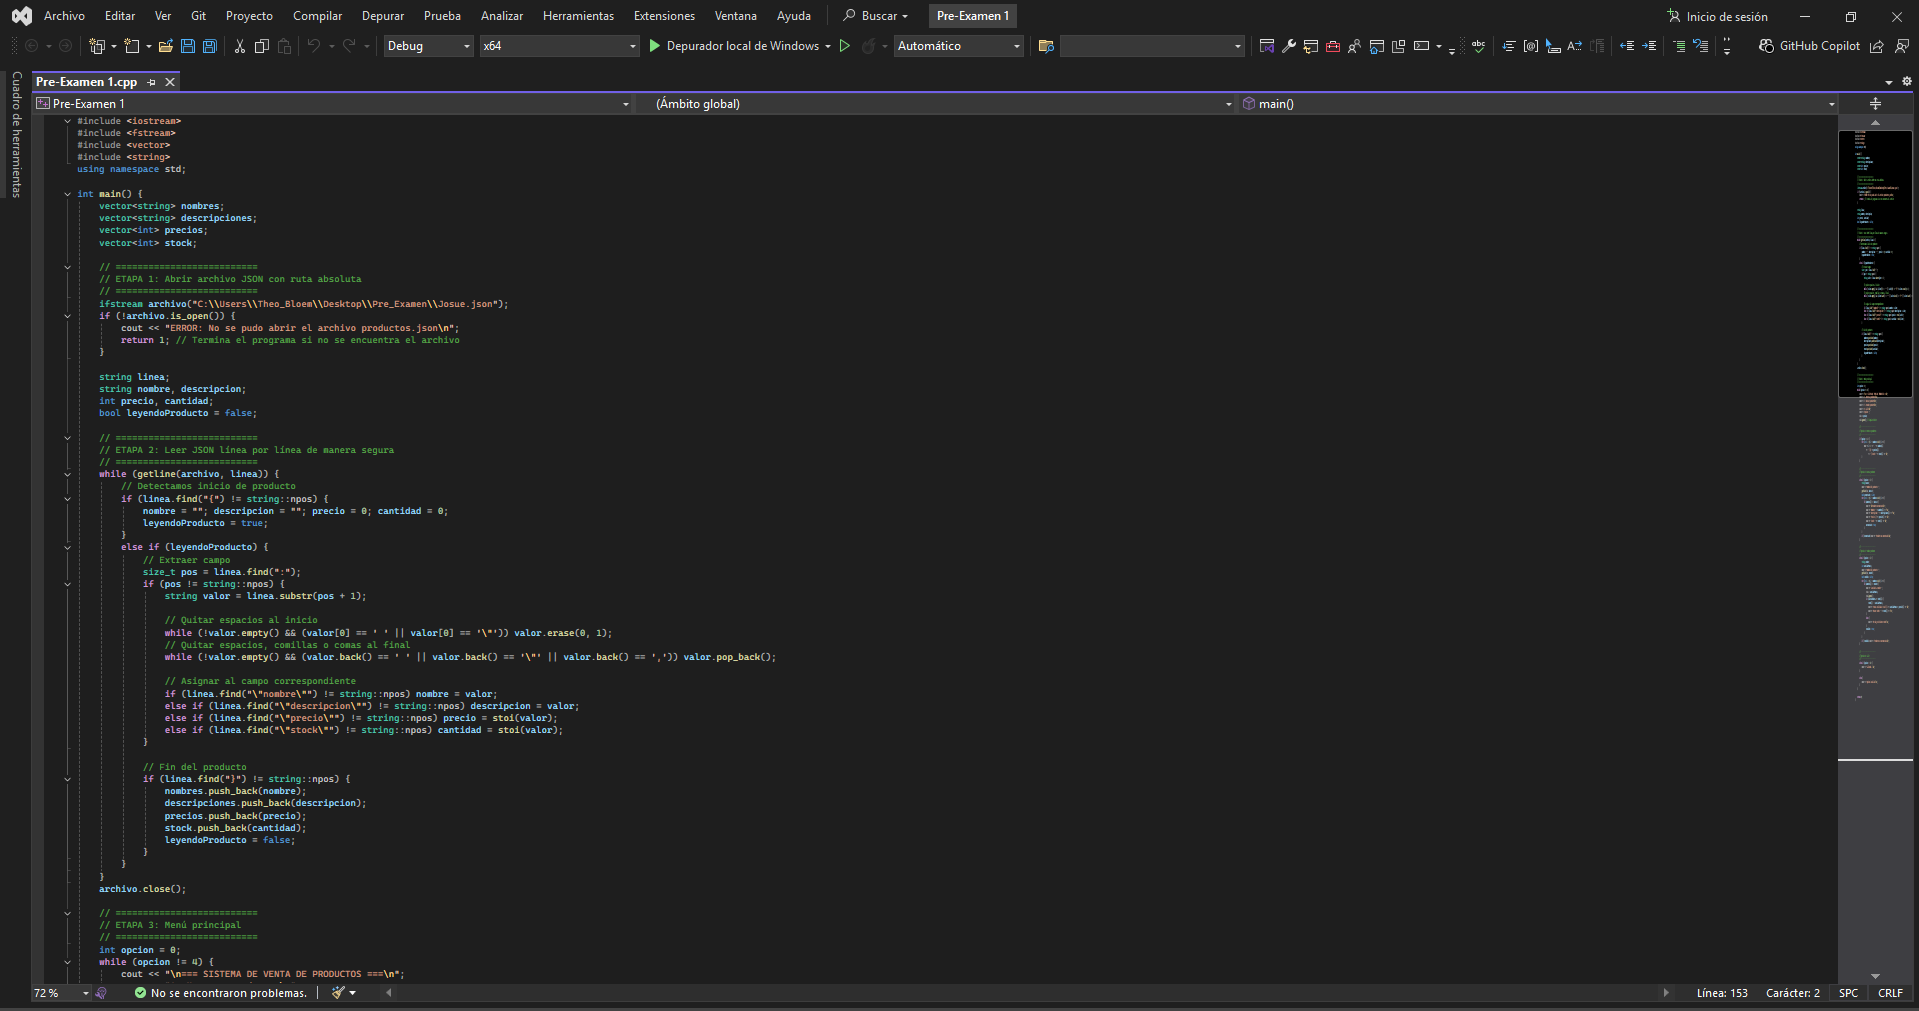The image size is (1919, 1011).
Task: Click the Save All icon in toolbar
Action: (209, 46)
